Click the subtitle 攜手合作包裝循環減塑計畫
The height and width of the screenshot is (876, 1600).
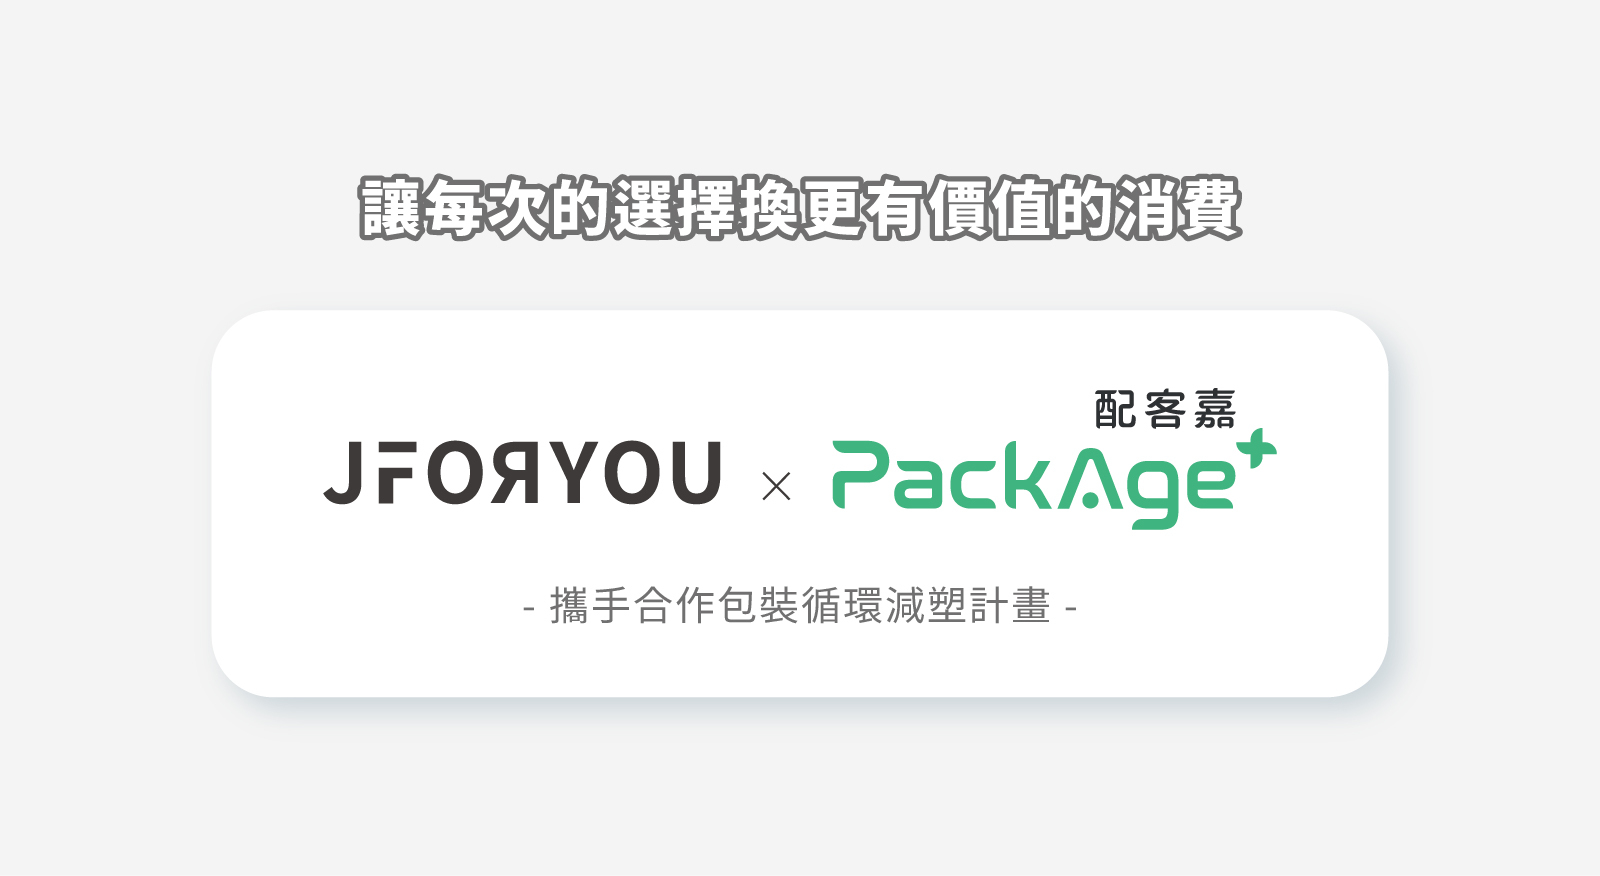click(x=800, y=606)
